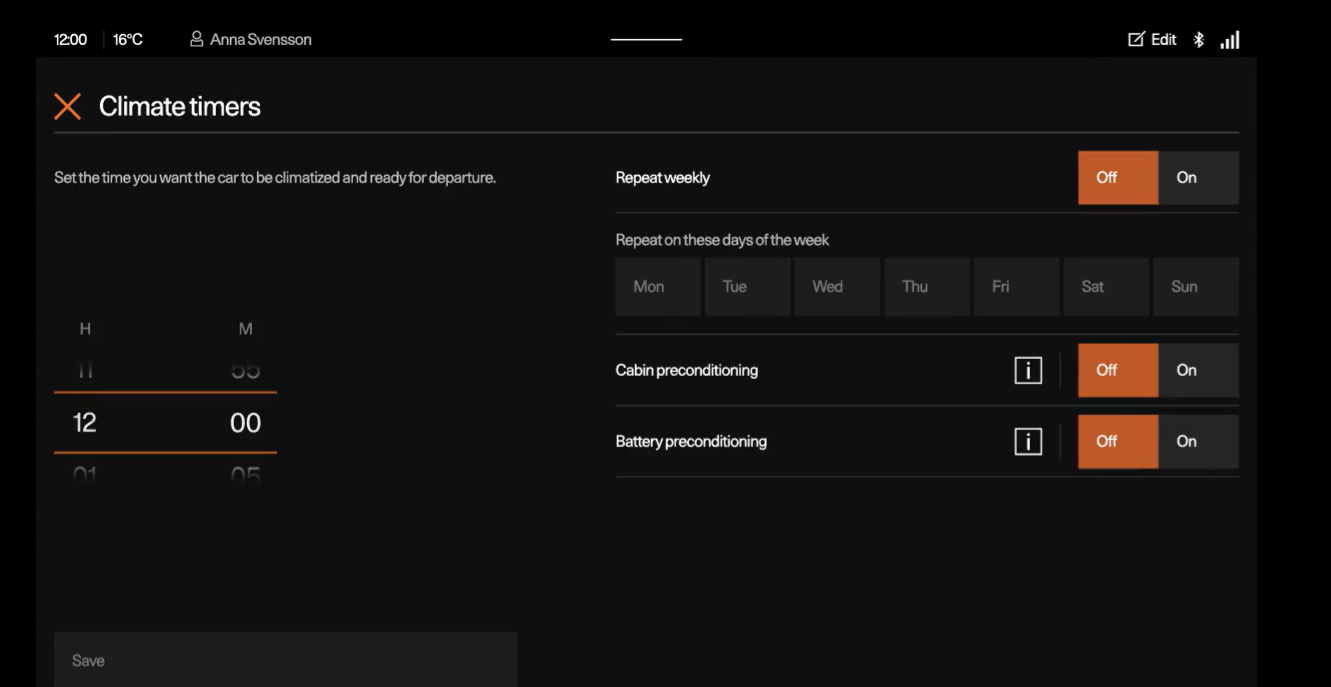The image size is (1331, 687).
Task: Close the Climate timers screen with the orange X
Action: point(67,107)
